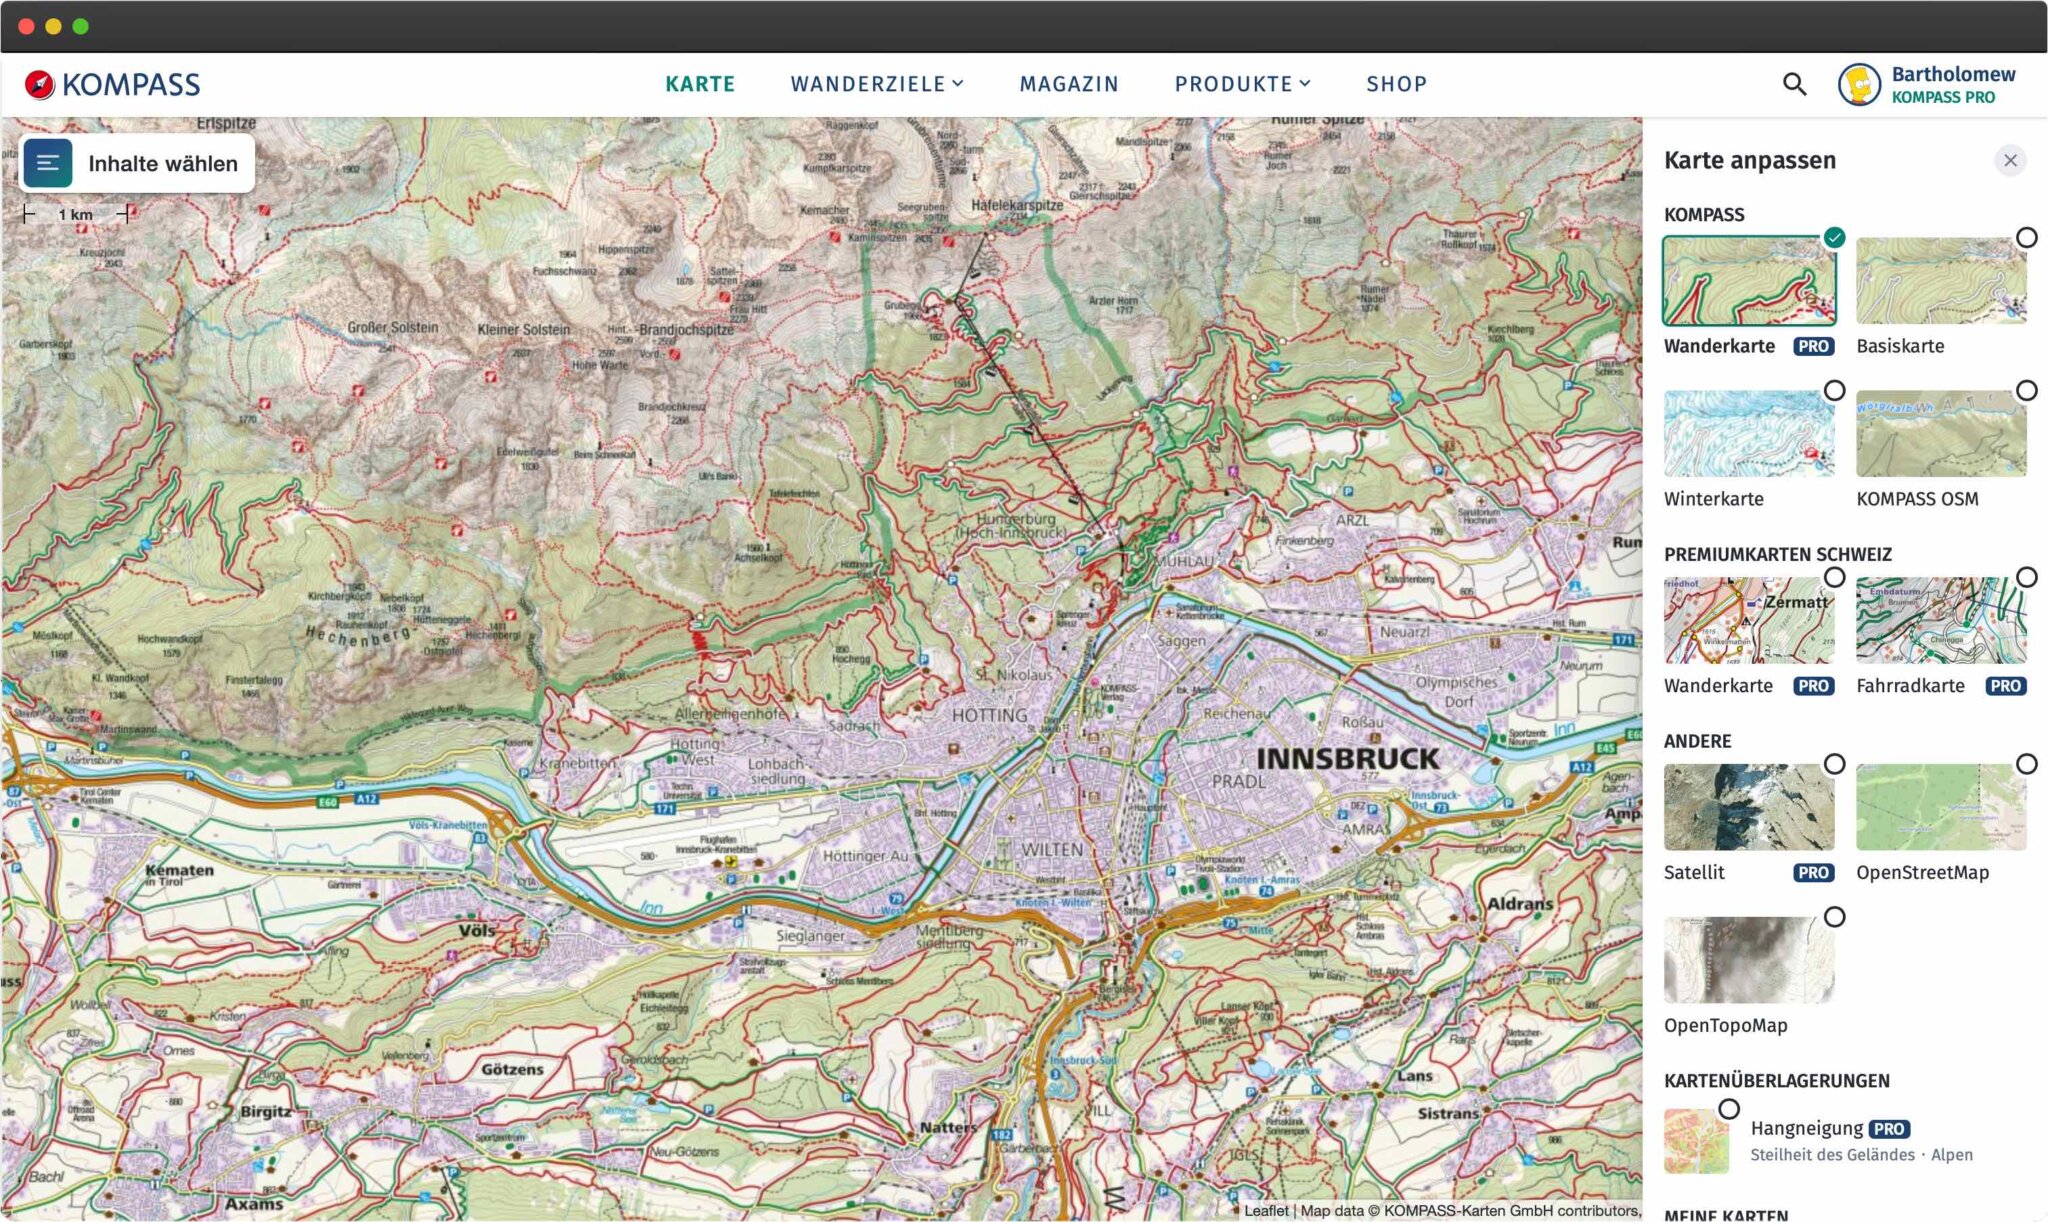Select the OpenStreetMap radio button
Image resolution: width=2048 pixels, height=1222 pixels.
[2026, 764]
